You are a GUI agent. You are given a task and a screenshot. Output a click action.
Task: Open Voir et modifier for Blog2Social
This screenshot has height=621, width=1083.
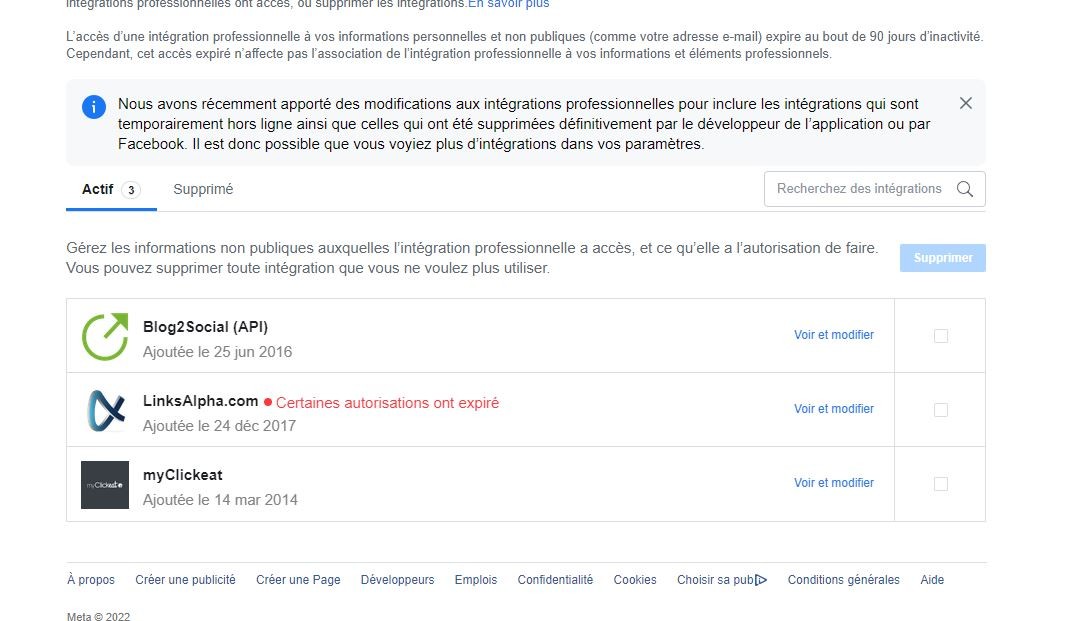click(x=834, y=335)
